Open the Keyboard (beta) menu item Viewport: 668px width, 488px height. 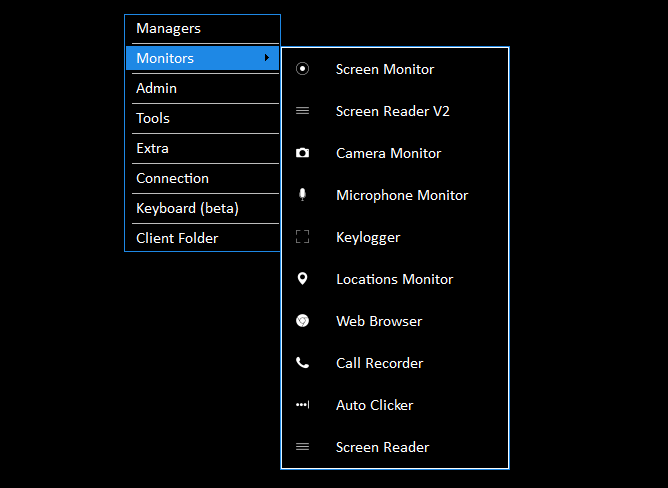click(187, 208)
